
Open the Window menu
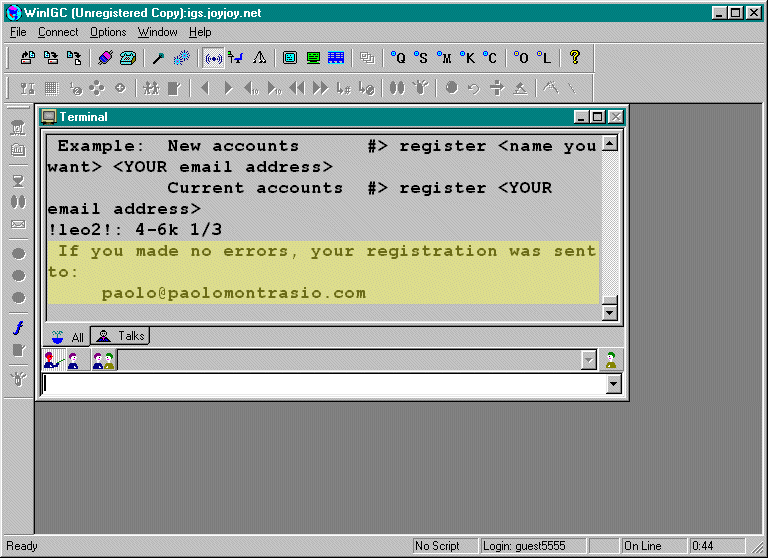coord(157,32)
